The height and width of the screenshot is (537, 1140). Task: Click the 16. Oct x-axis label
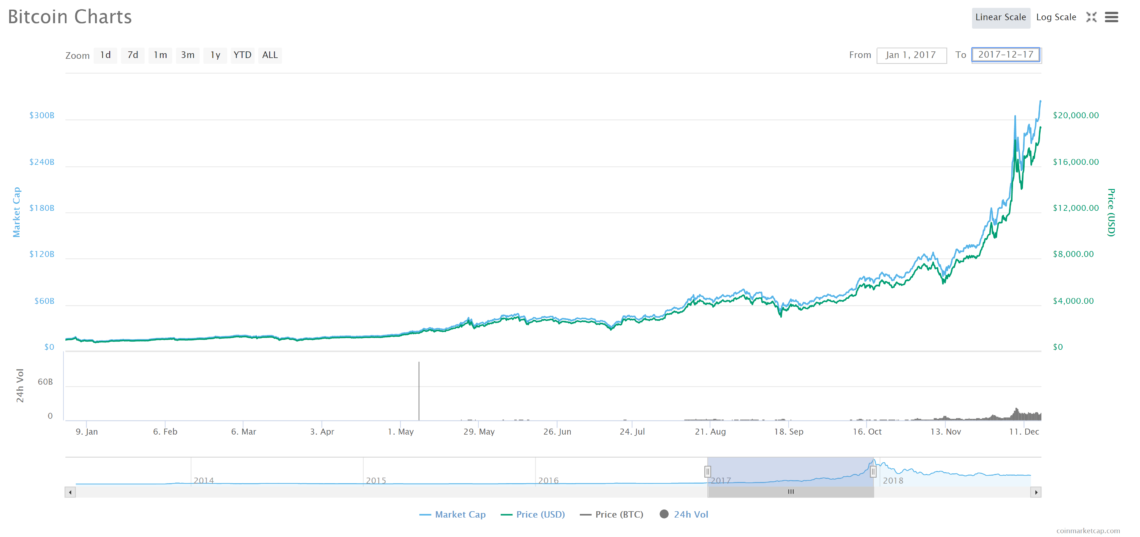pos(867,432)
